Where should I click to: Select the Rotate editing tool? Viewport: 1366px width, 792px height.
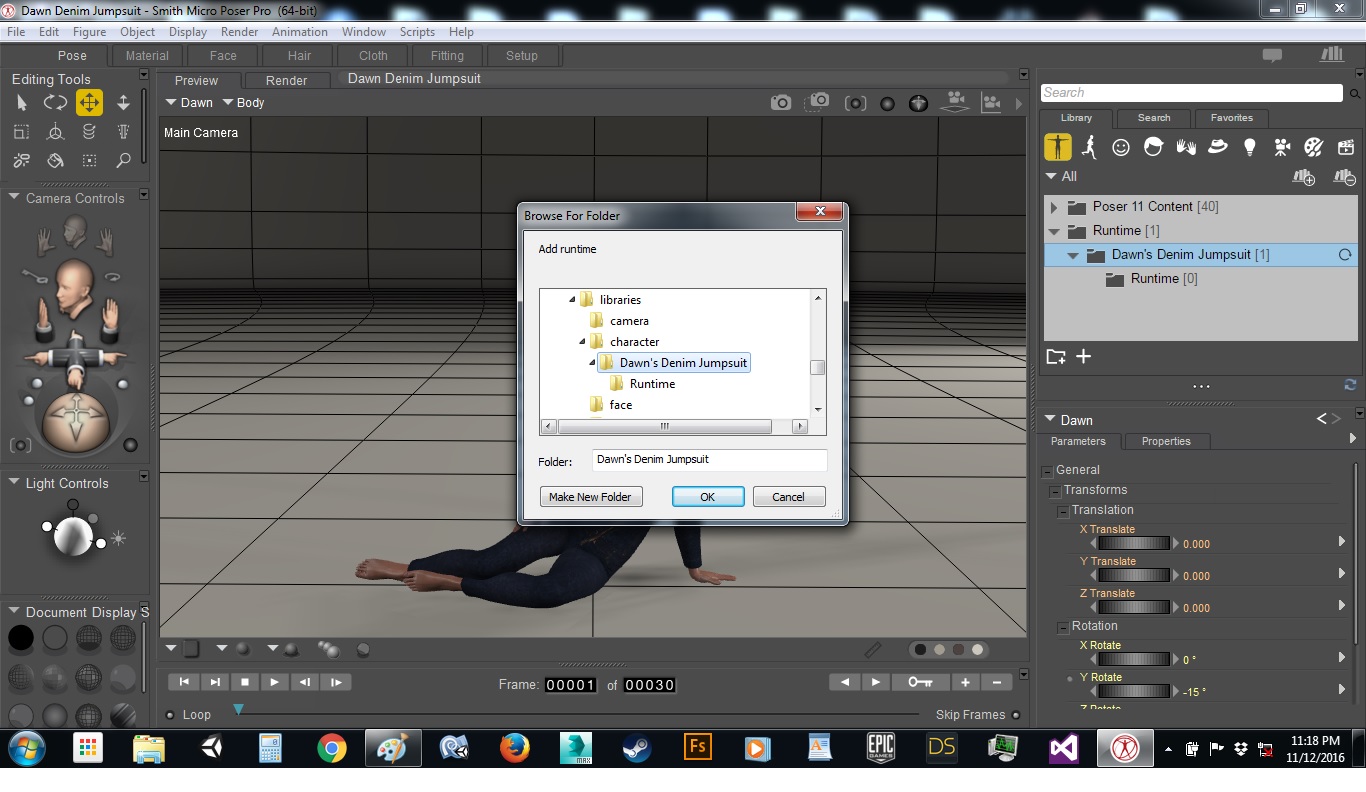coord(55,103)
